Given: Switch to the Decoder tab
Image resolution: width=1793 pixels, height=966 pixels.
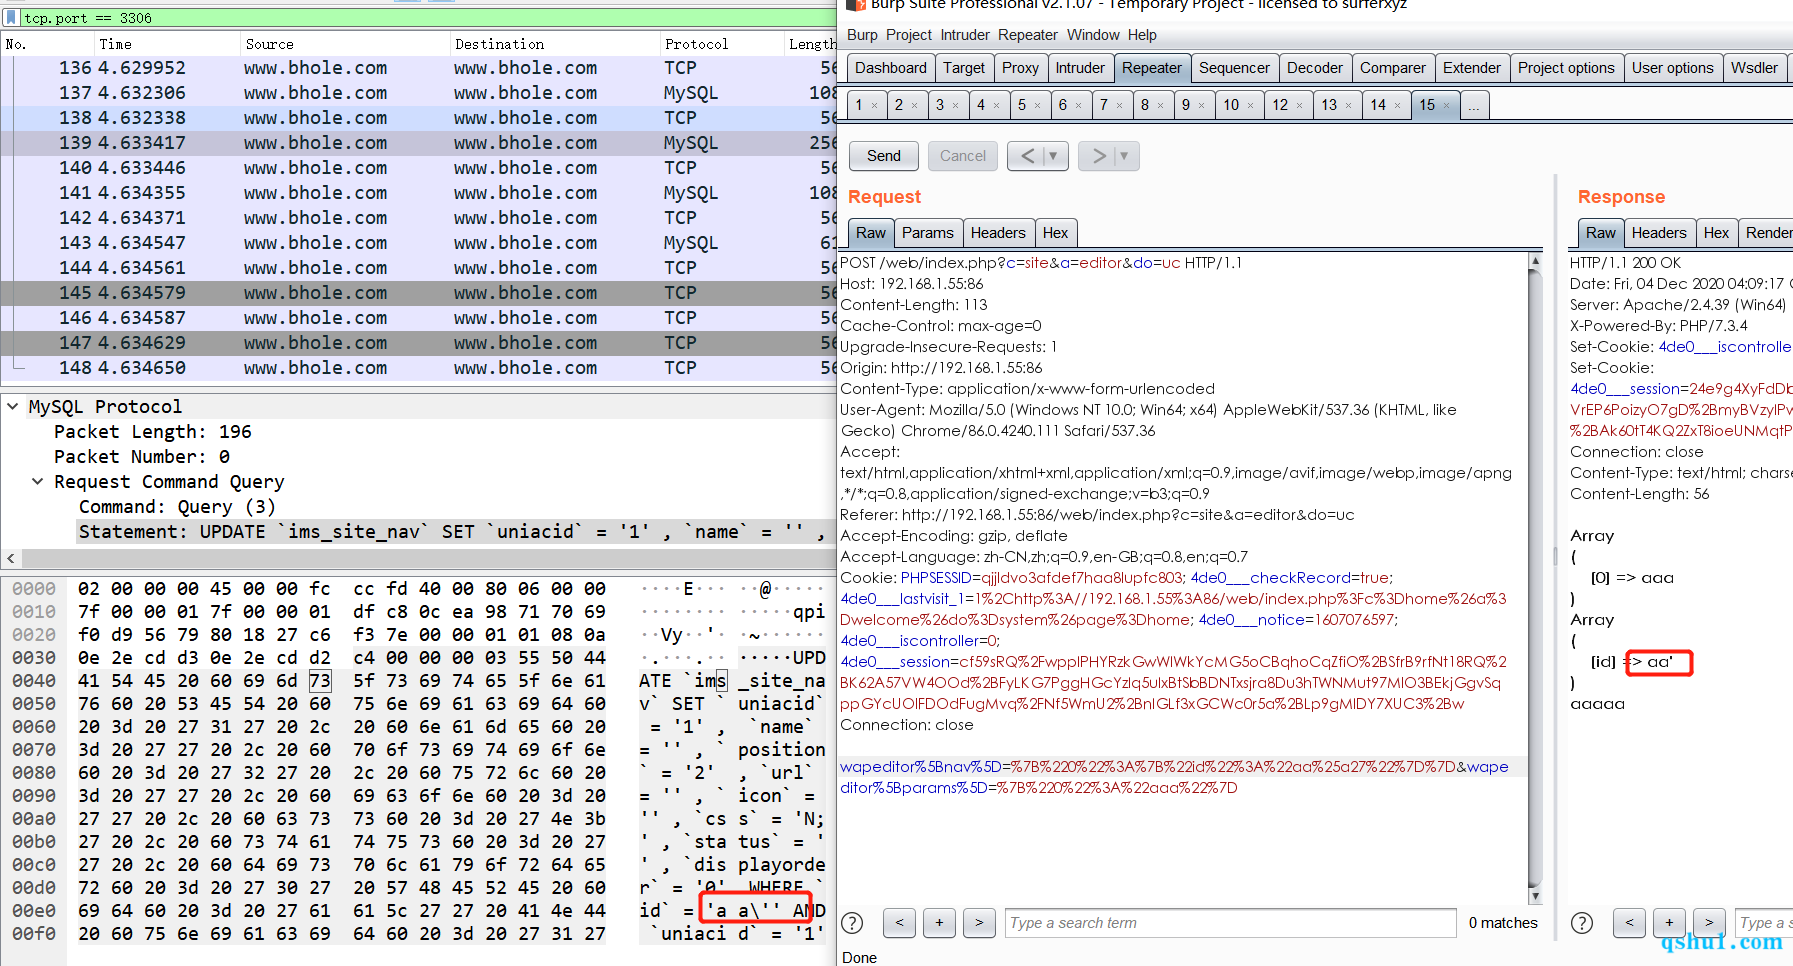Looking at the screenshot, I should point(1315,68).
